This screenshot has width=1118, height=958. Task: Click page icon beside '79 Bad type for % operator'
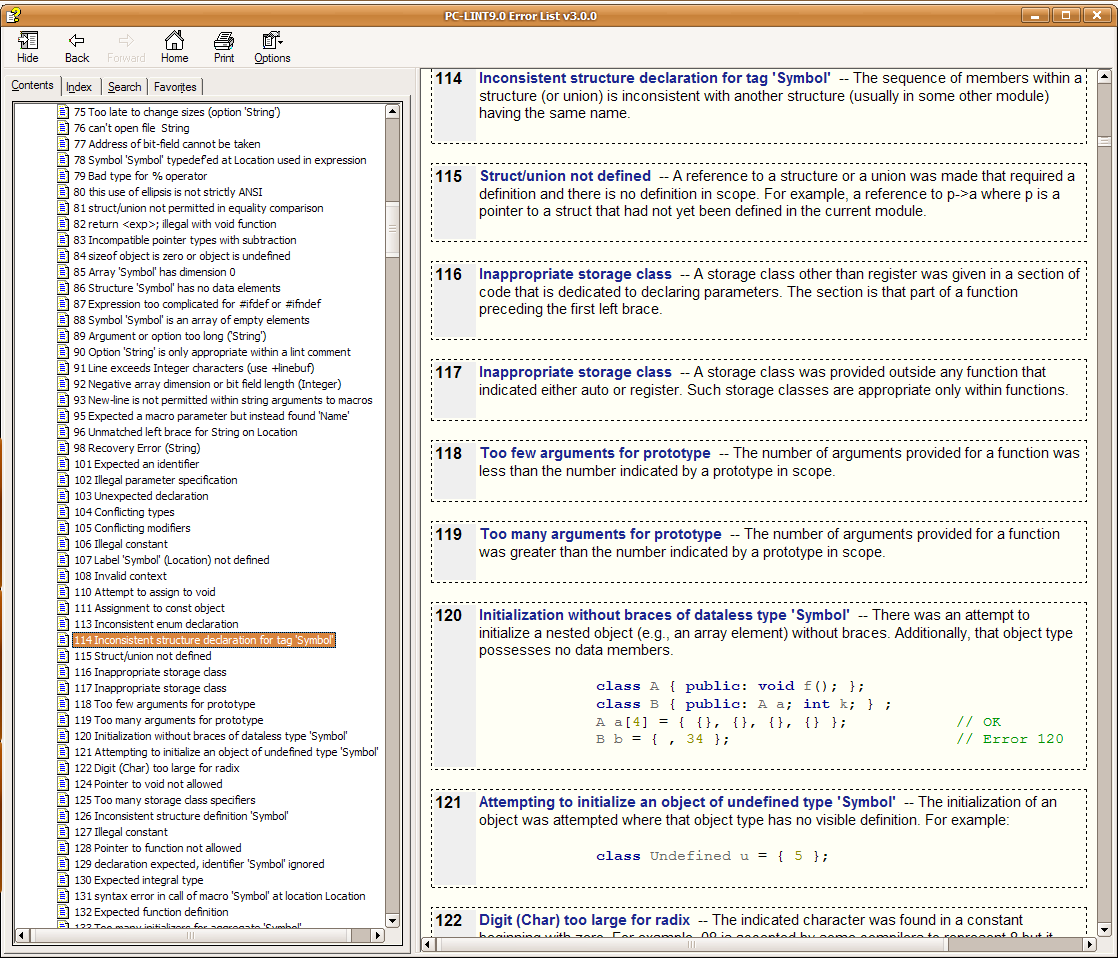coord(63,176)
